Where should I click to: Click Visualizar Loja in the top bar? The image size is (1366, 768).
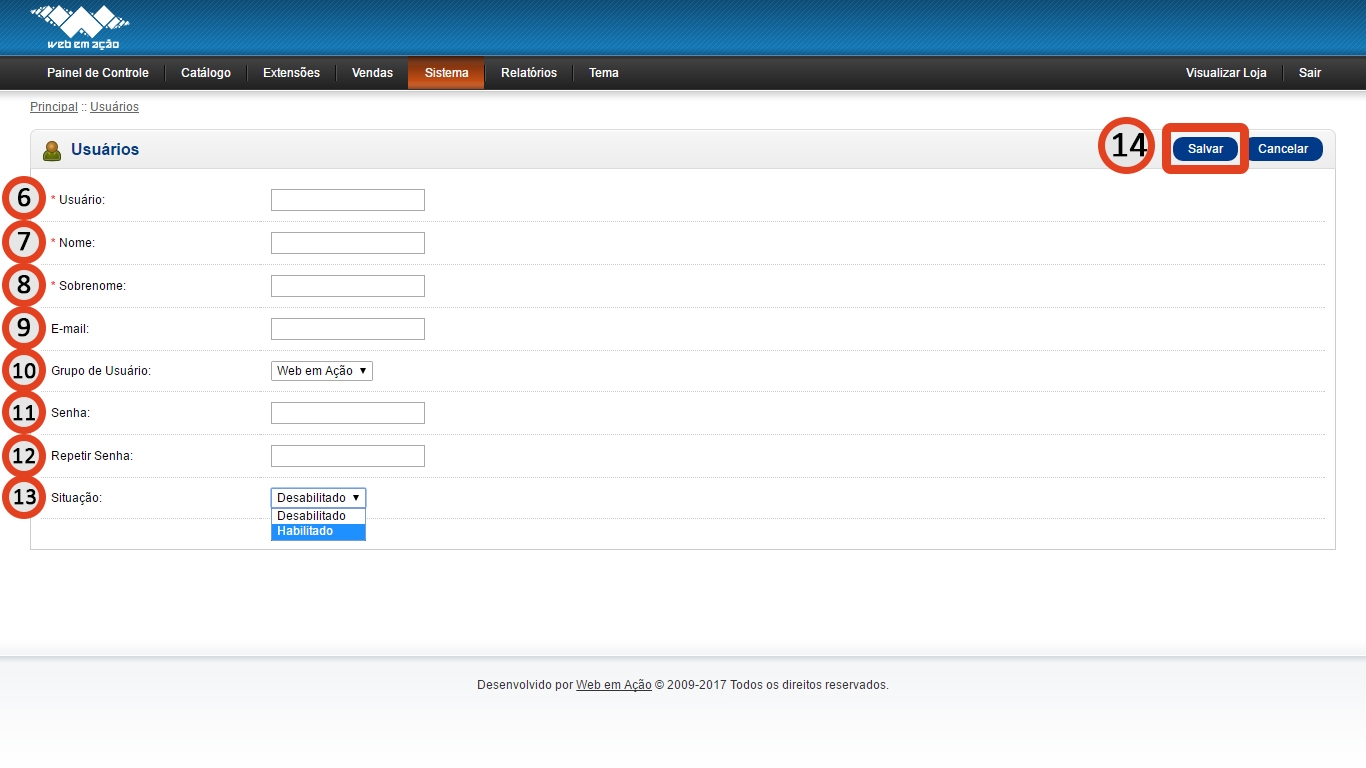click(x=1226, y=73)
